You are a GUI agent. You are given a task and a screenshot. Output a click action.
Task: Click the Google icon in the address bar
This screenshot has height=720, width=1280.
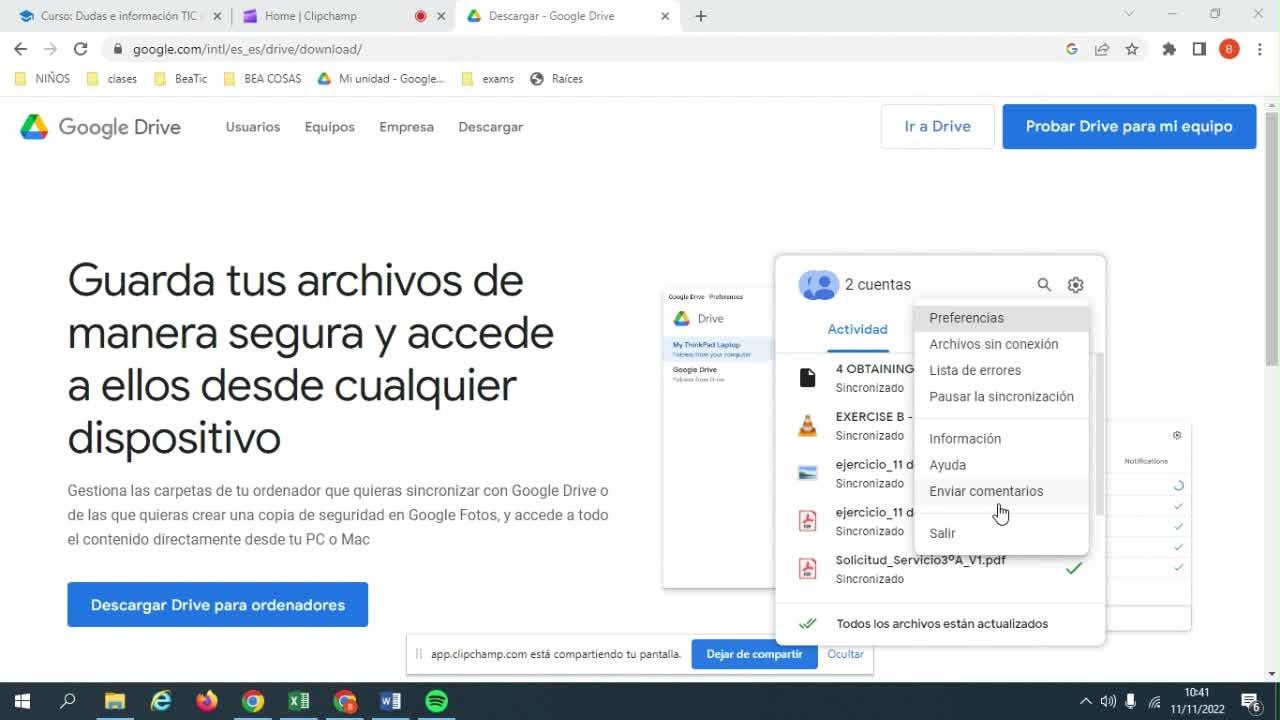point(1072,49)
